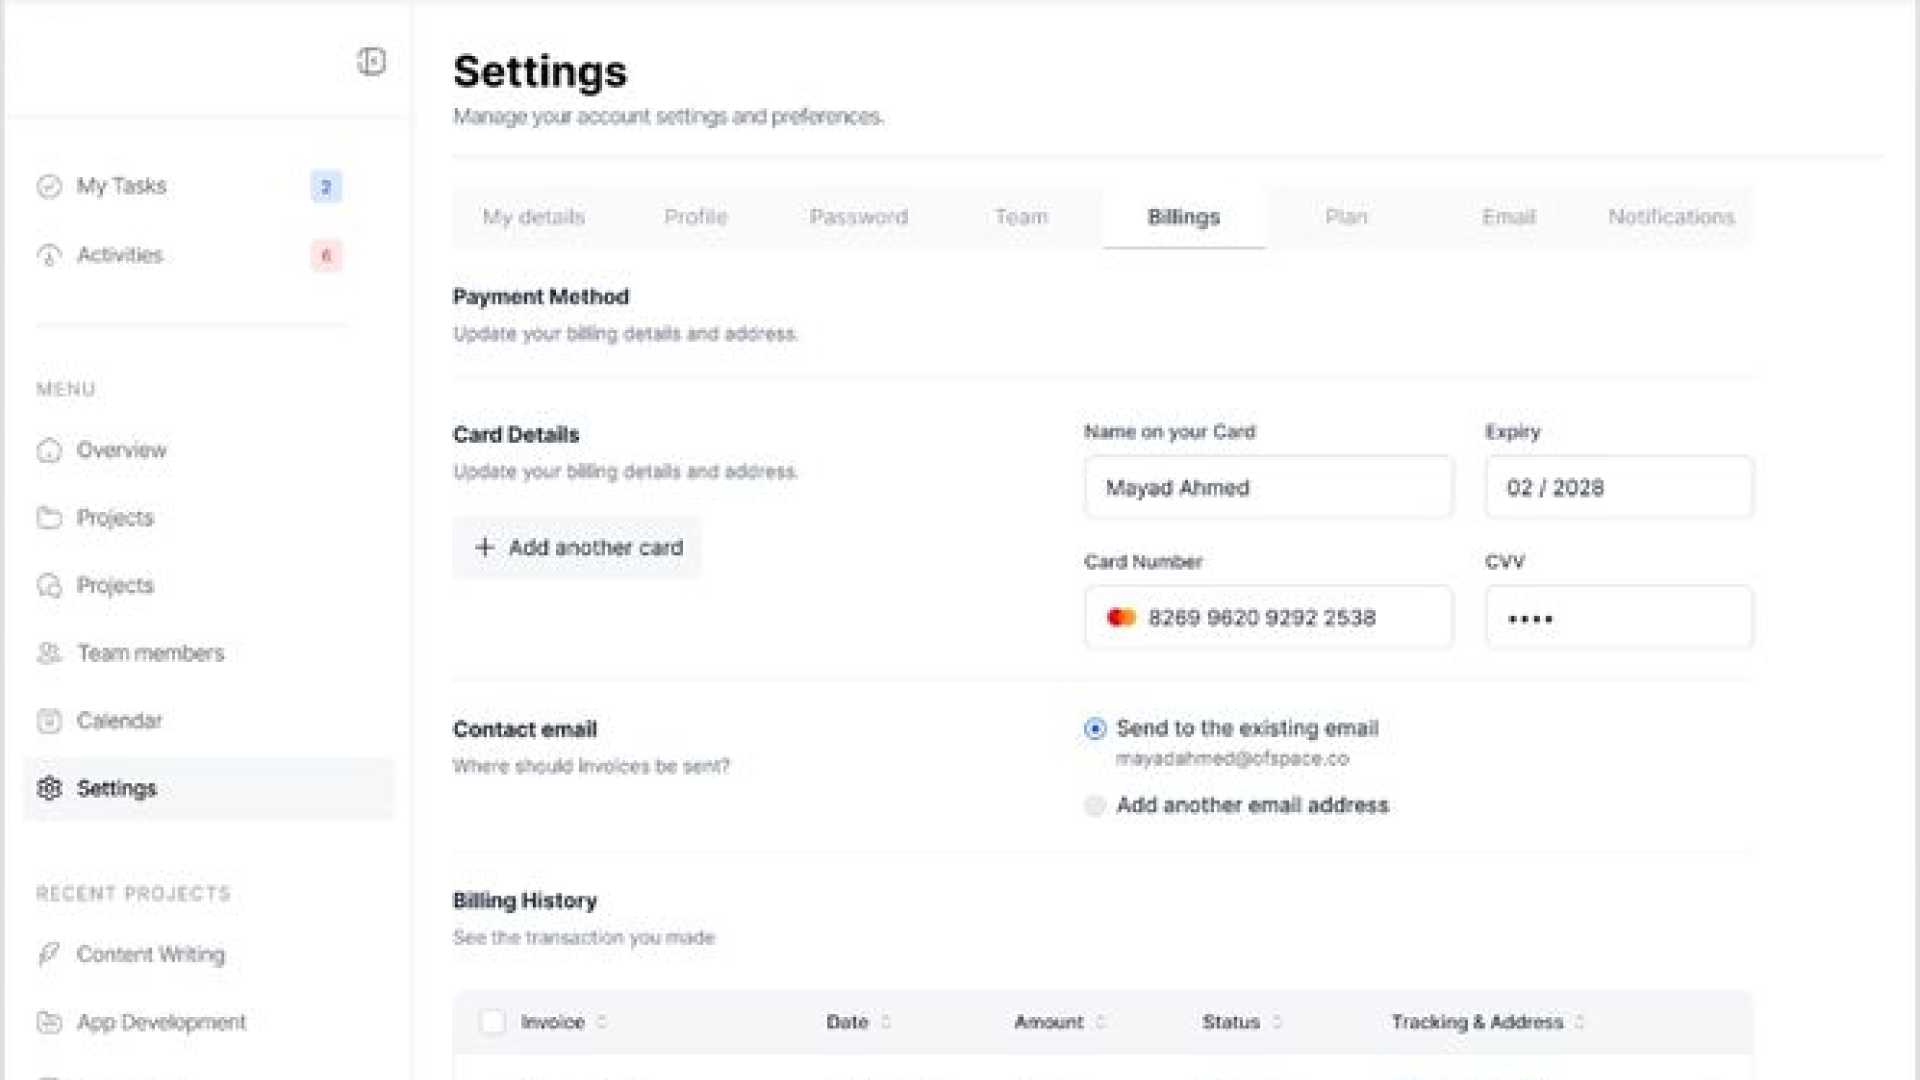The width and height of the screenshot is (1920, 1080).
Task: Click the Settings gear icon
Action: pyautogui.click(x=49, y=788)
